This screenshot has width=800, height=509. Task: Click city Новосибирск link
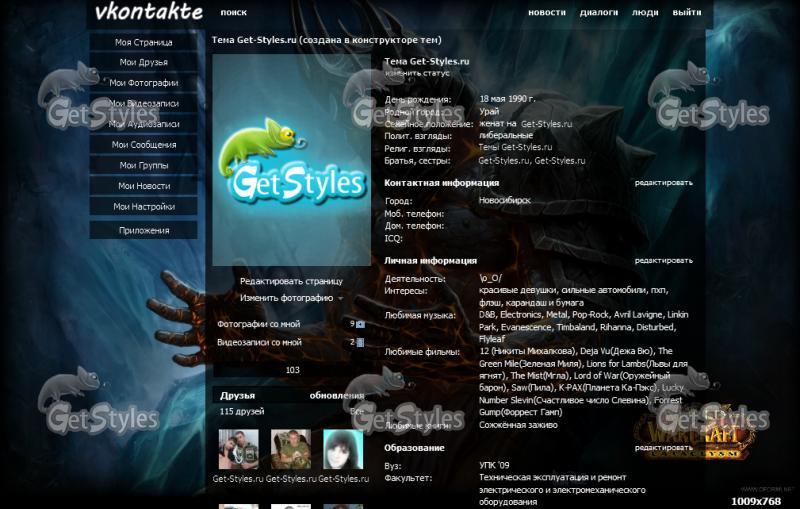pos(505,200)
